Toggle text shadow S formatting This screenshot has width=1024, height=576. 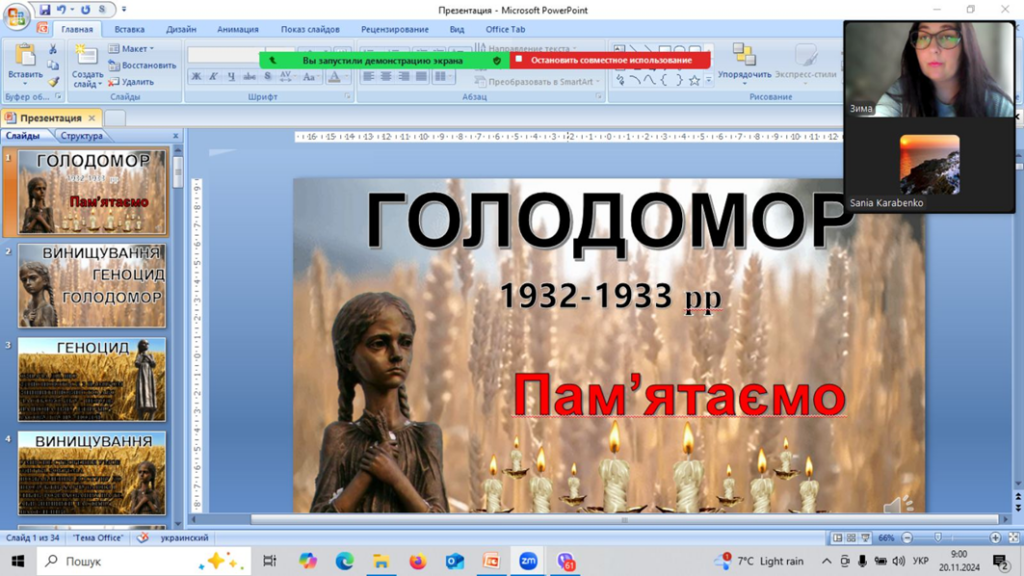[267, 77]
